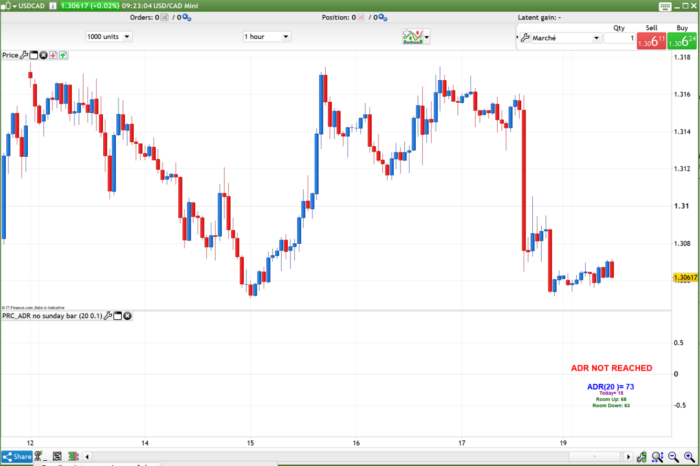Screen dimensions: 700x466
Task: Click the ADR(20)= 73 label
Action: [610, 387]
